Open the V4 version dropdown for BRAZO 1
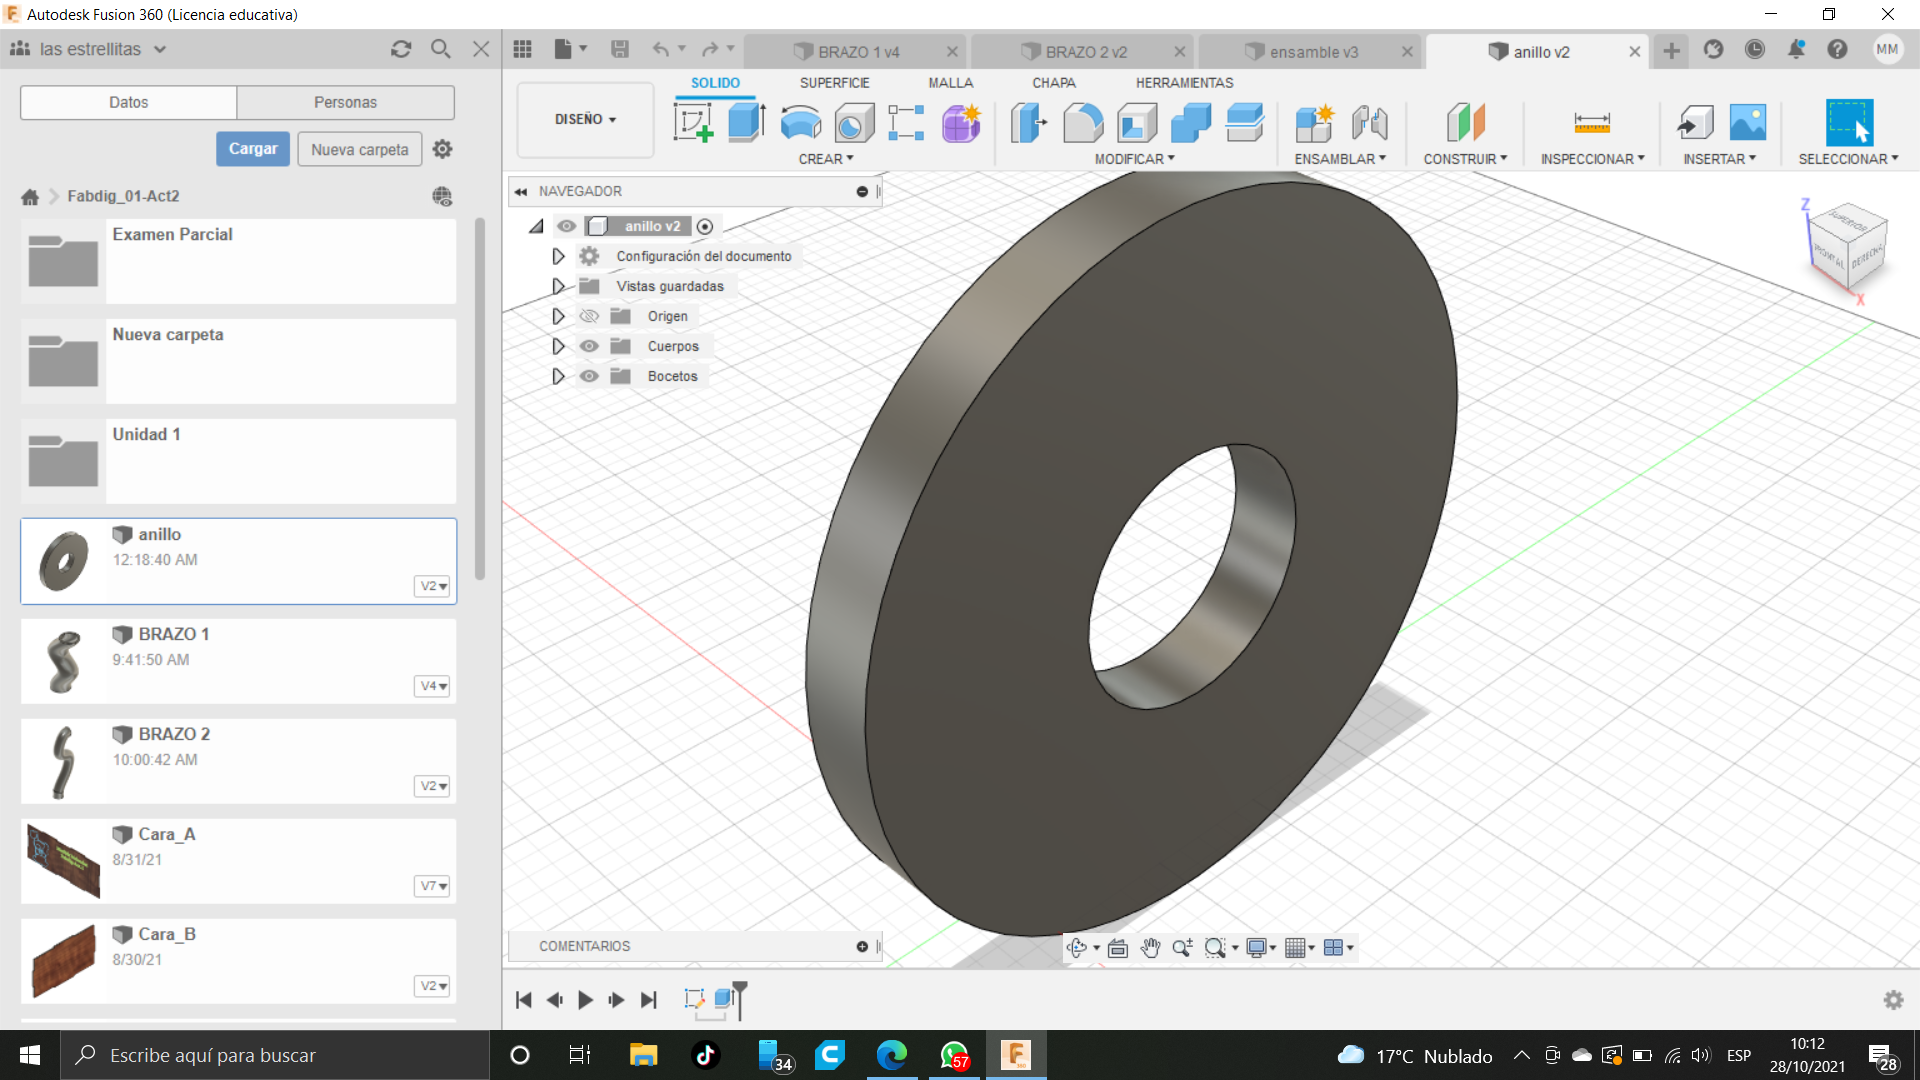 [x=433, y=686]
